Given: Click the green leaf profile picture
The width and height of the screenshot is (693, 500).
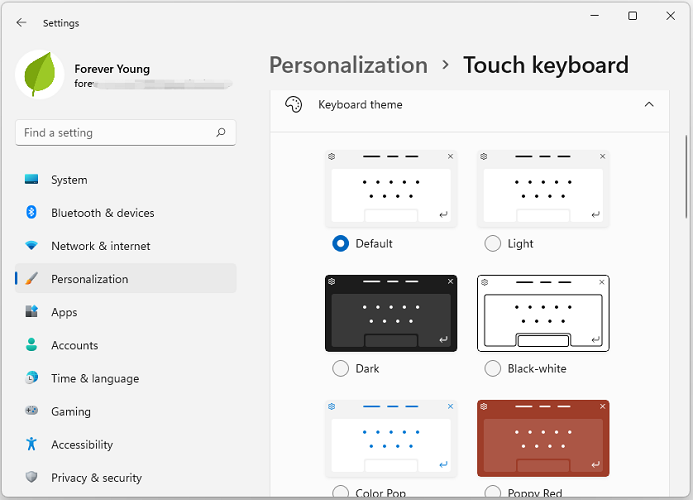Looking at the screenshot, I should click(x=40, y=74).
